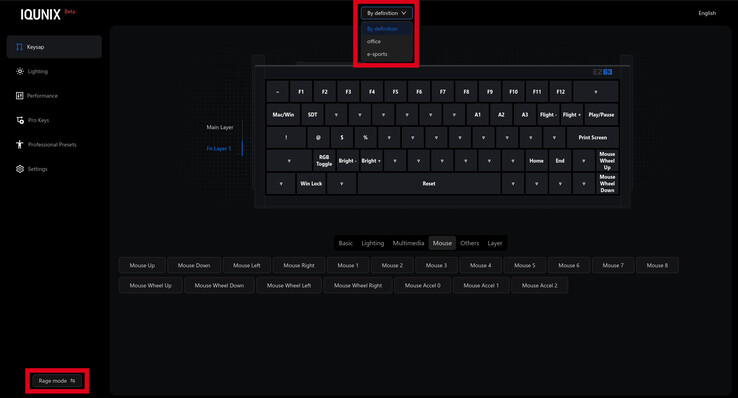Click the Reset spacebar key

click(x=429, y=183)
